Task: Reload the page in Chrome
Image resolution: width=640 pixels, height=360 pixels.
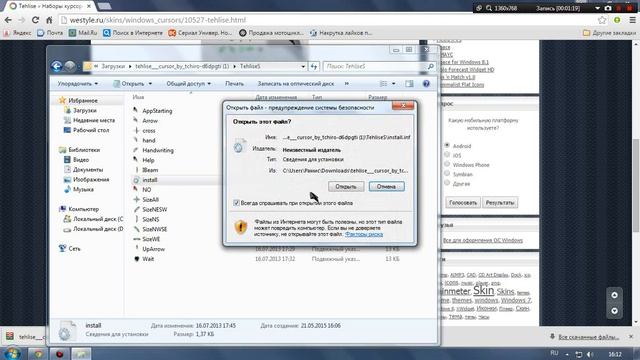Action: pos(36,20)
